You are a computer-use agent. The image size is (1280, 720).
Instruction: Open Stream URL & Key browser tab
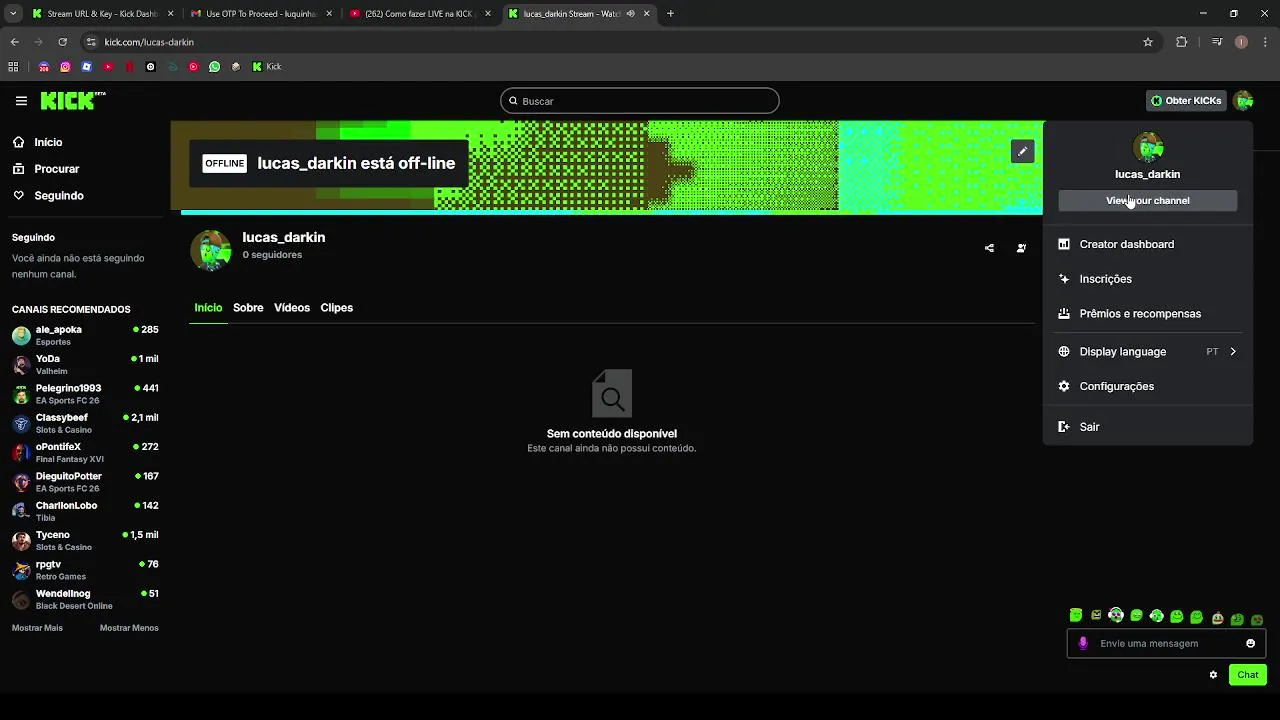[102, 14]
